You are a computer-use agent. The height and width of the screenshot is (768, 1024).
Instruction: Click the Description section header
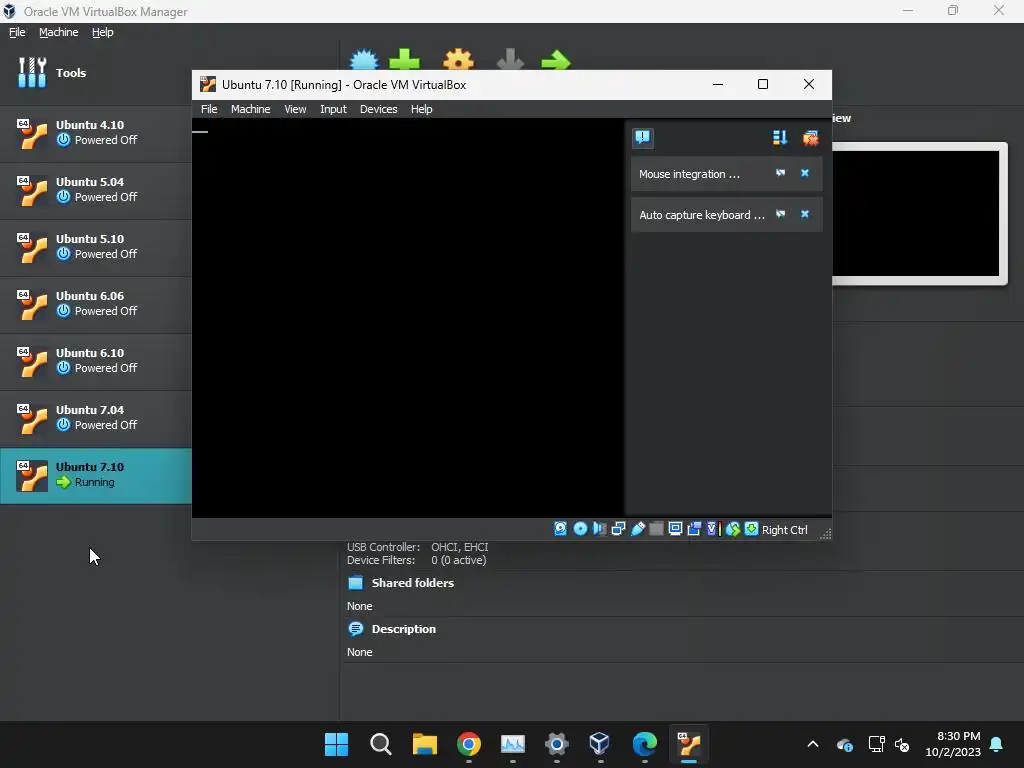(404, 629)
